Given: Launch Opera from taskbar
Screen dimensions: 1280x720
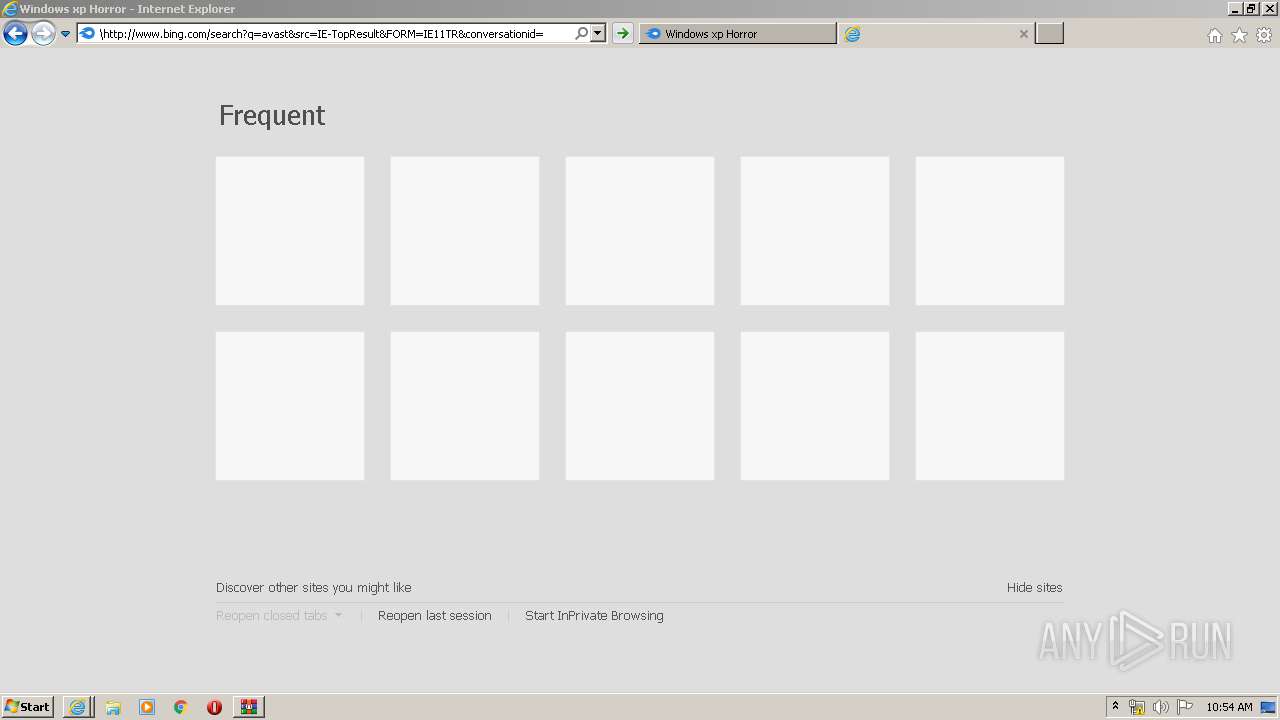Looking at the screenshot, I should click(214, 707).
